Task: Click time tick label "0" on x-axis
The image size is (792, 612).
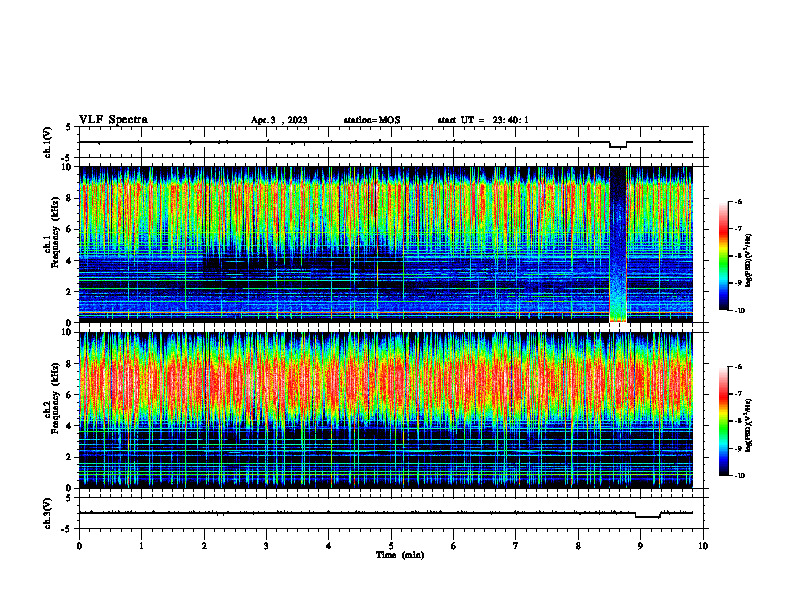Action: tap(79, 546)
